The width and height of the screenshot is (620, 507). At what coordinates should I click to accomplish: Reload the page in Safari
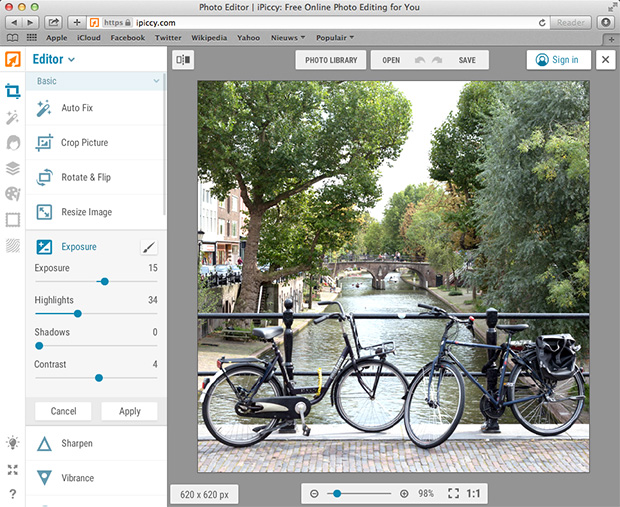[542, 23]
